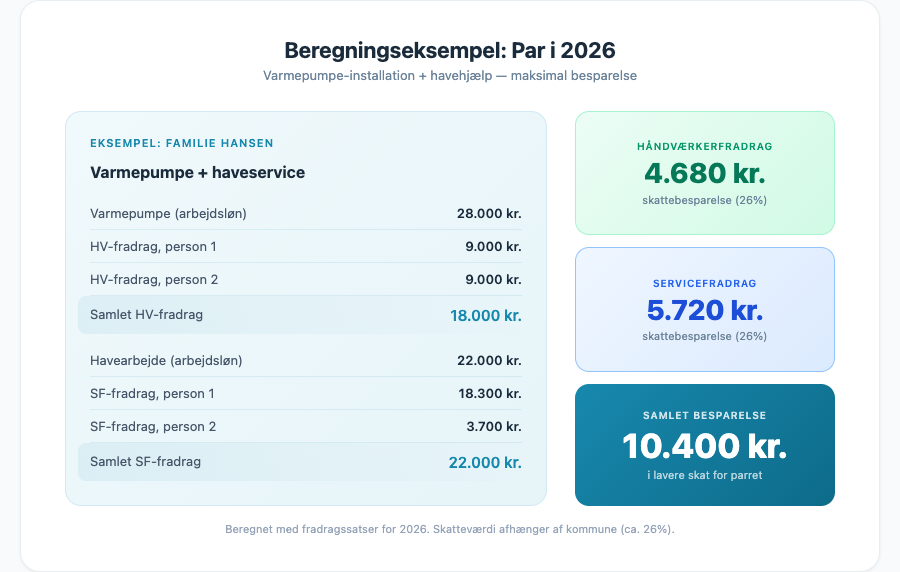
Task: Click the HV-fradrag, person 2 row label
Action: pos(153,279)
